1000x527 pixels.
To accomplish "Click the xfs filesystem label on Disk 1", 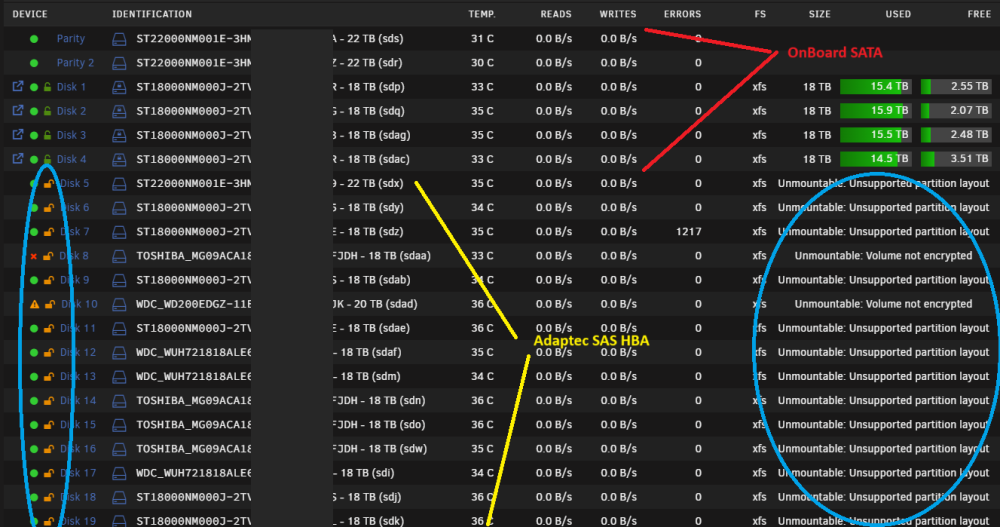I will (759, 87).
